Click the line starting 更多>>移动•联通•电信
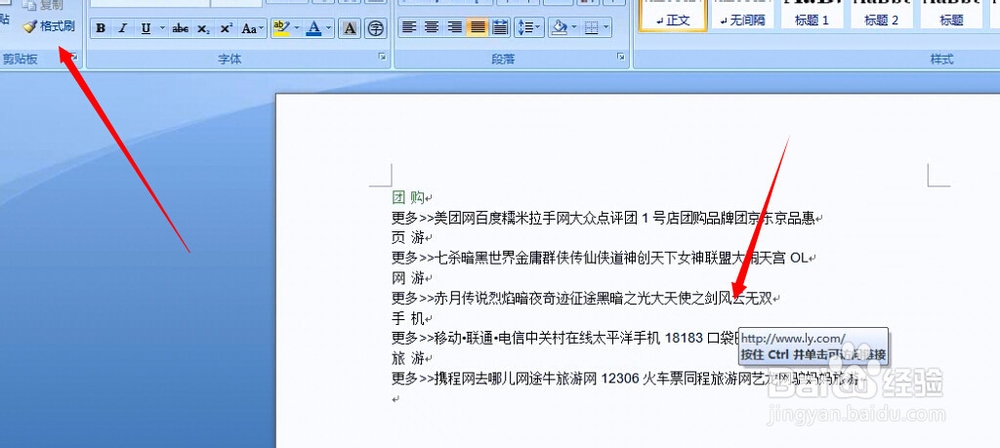This screenshot has width=1000, height=448. pos(565,338)
